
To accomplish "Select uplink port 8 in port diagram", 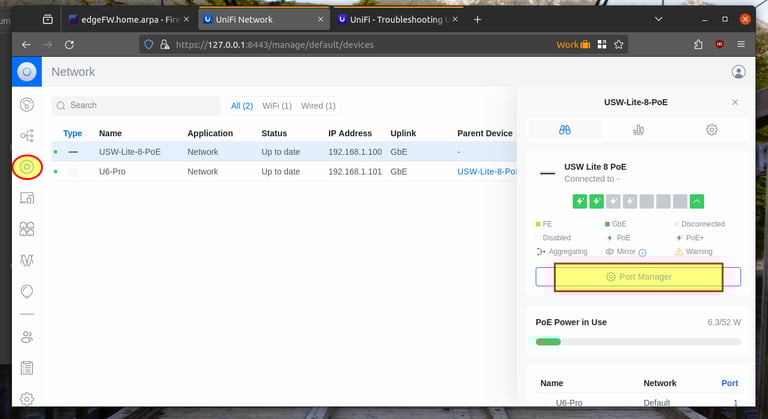I will coord(696,201).
